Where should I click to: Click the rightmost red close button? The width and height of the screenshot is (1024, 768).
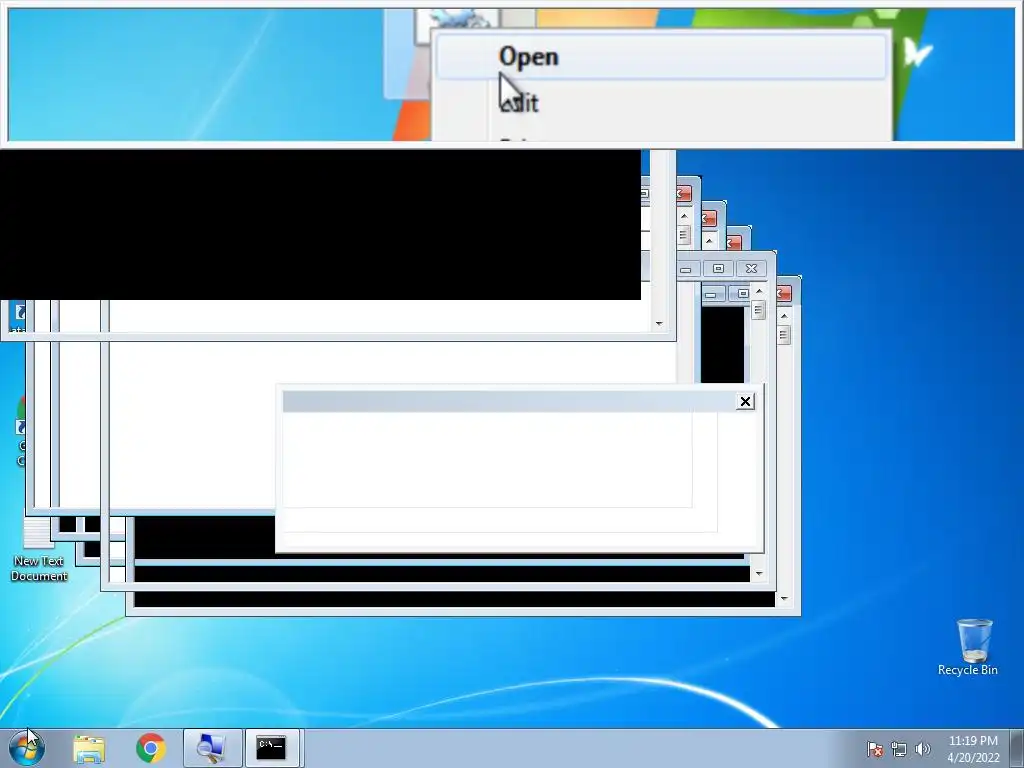[784, 294]
